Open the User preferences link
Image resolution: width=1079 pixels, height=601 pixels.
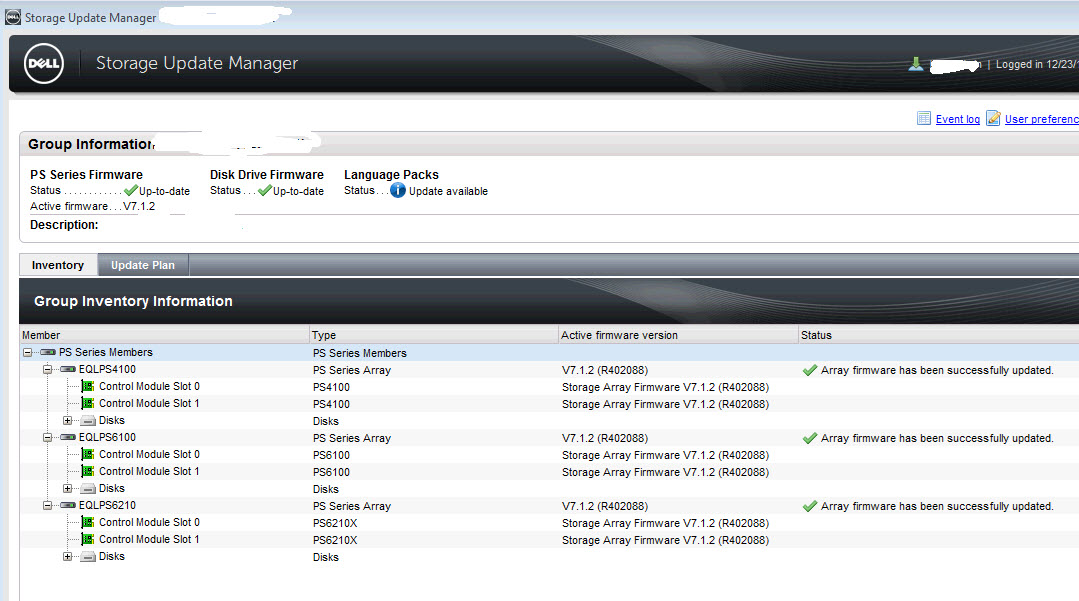click(x=1042, y=119)
